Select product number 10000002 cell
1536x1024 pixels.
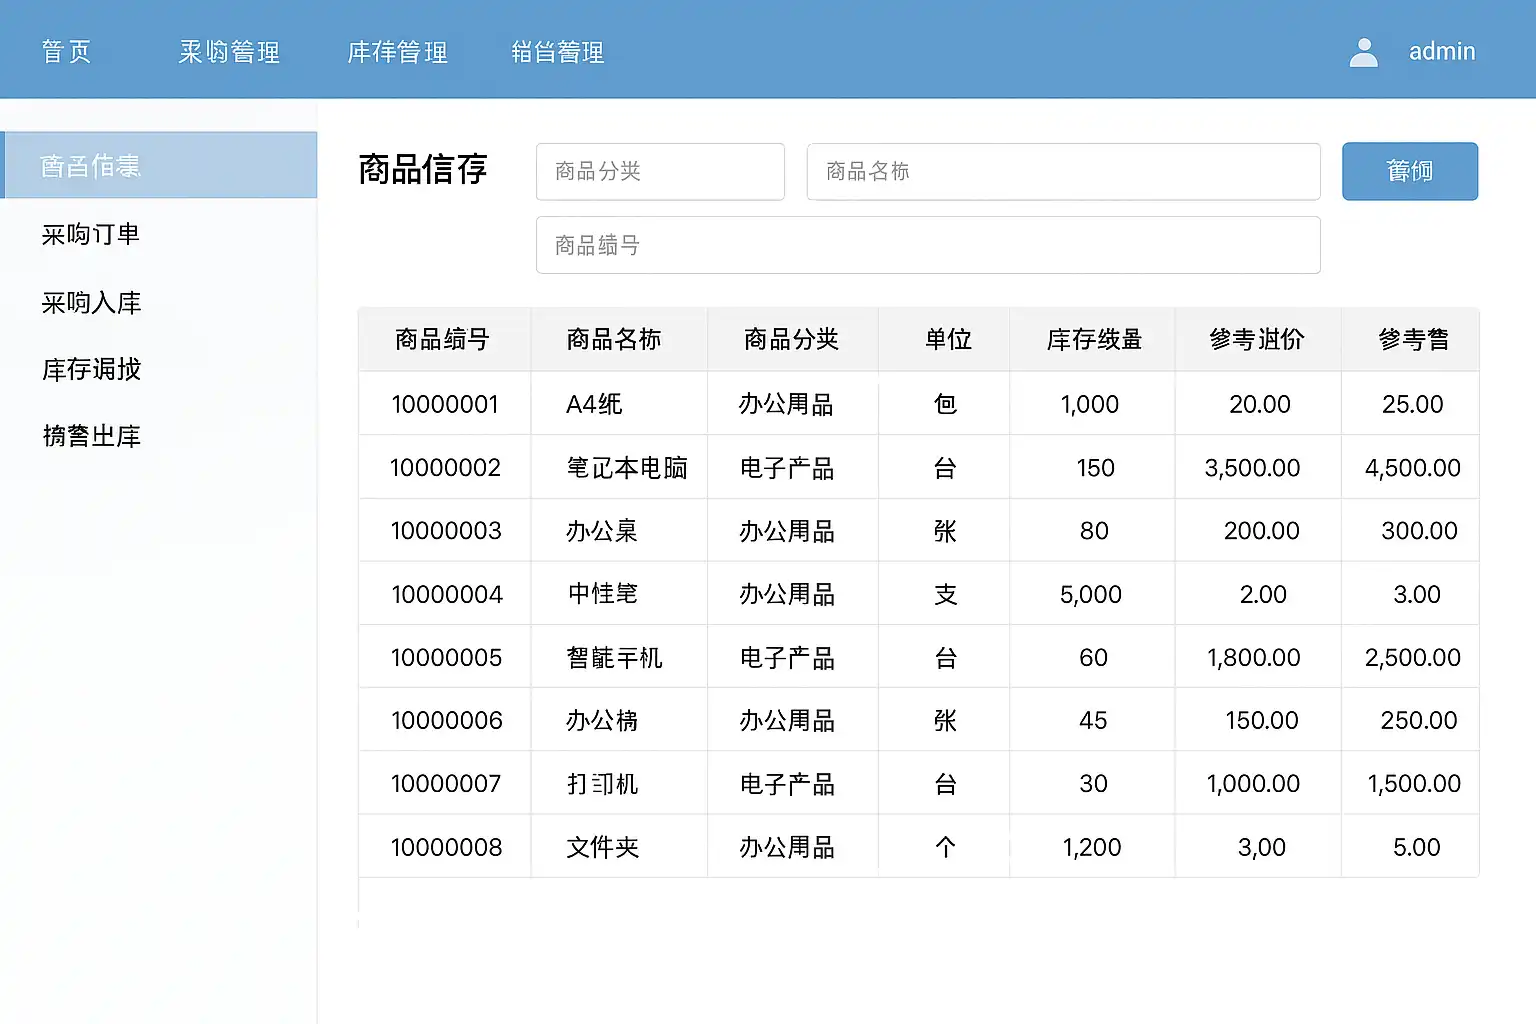[x=445, y=468]
